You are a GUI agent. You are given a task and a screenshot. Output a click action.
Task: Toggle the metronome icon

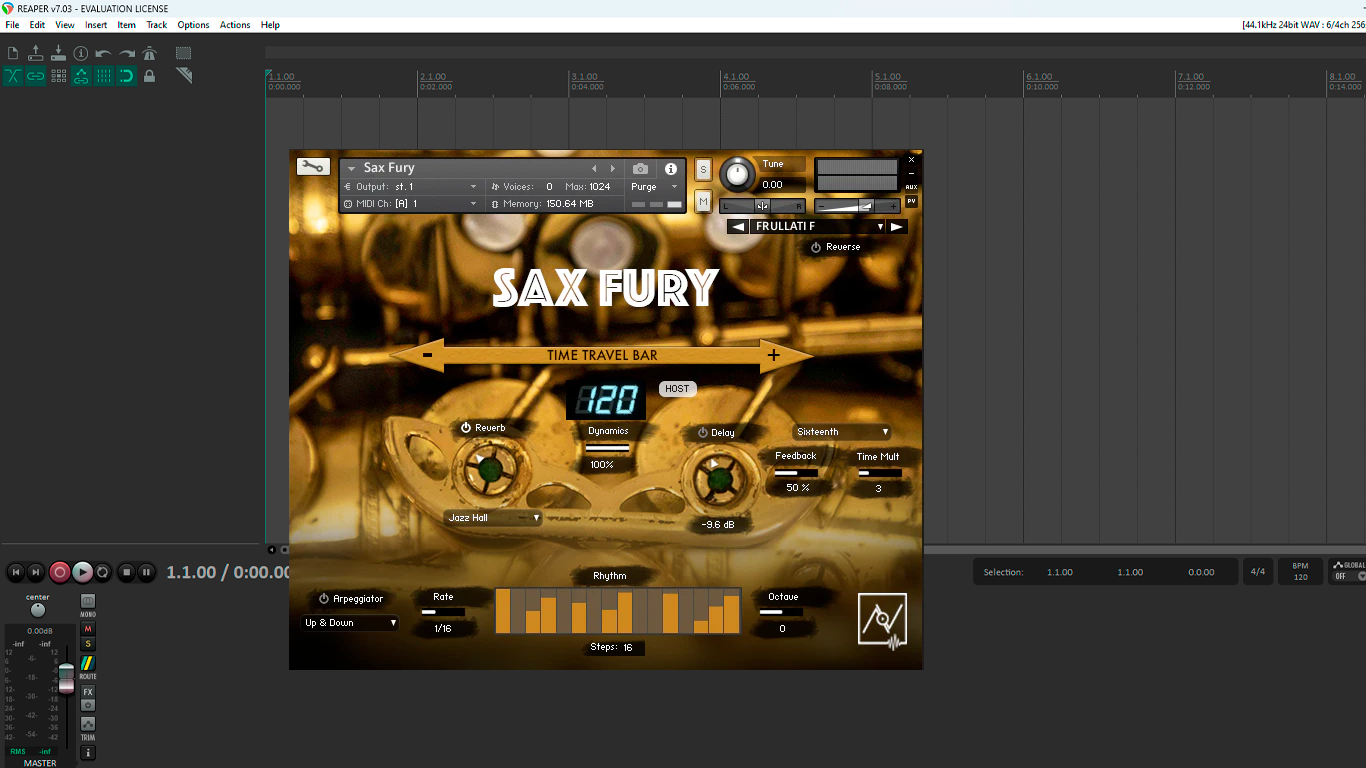[x=150, y=53]
